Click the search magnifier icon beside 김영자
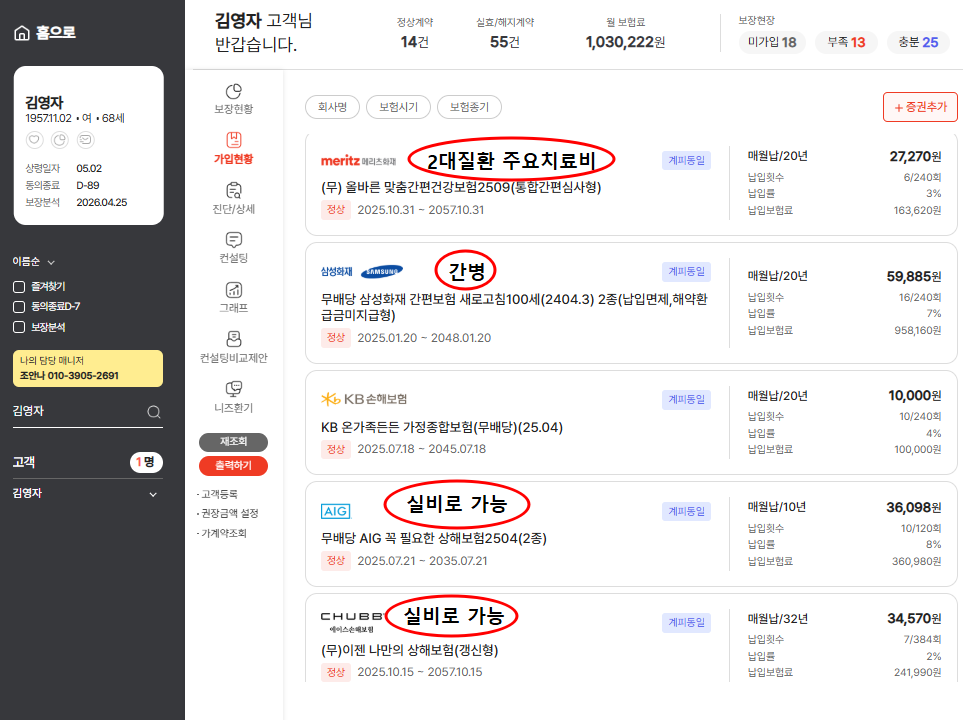 pyautogui.click(x=154, y=411)
